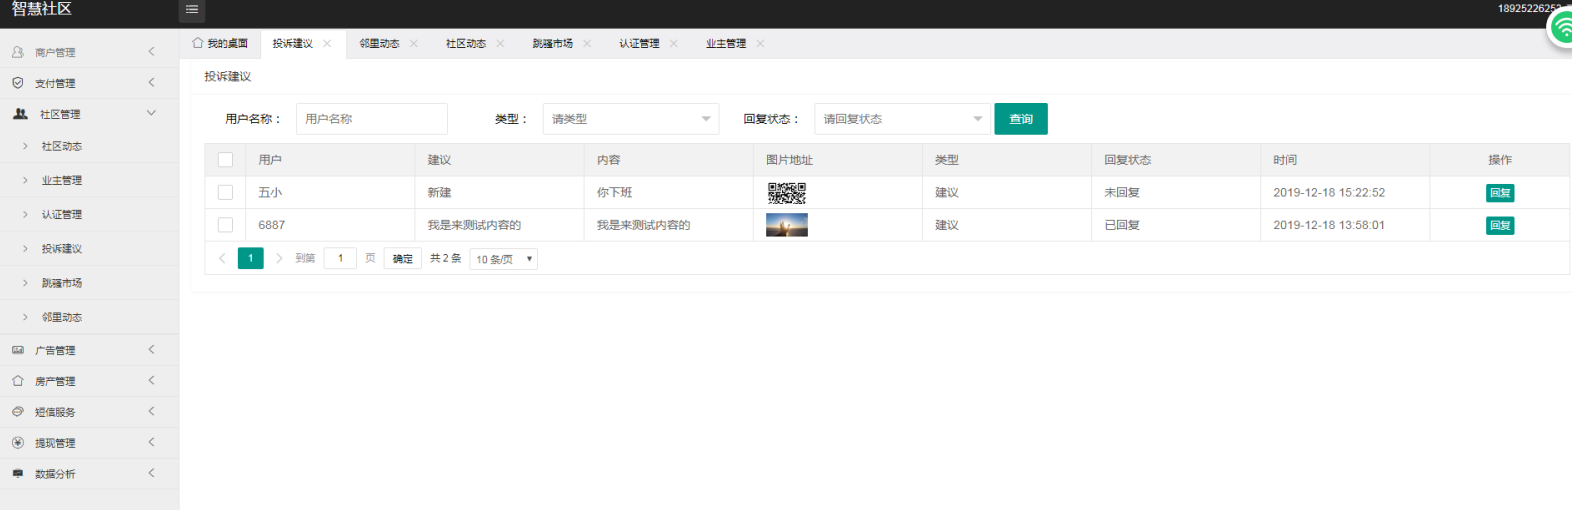Check the select-all checkbox in table header

(x=225, y=160)
